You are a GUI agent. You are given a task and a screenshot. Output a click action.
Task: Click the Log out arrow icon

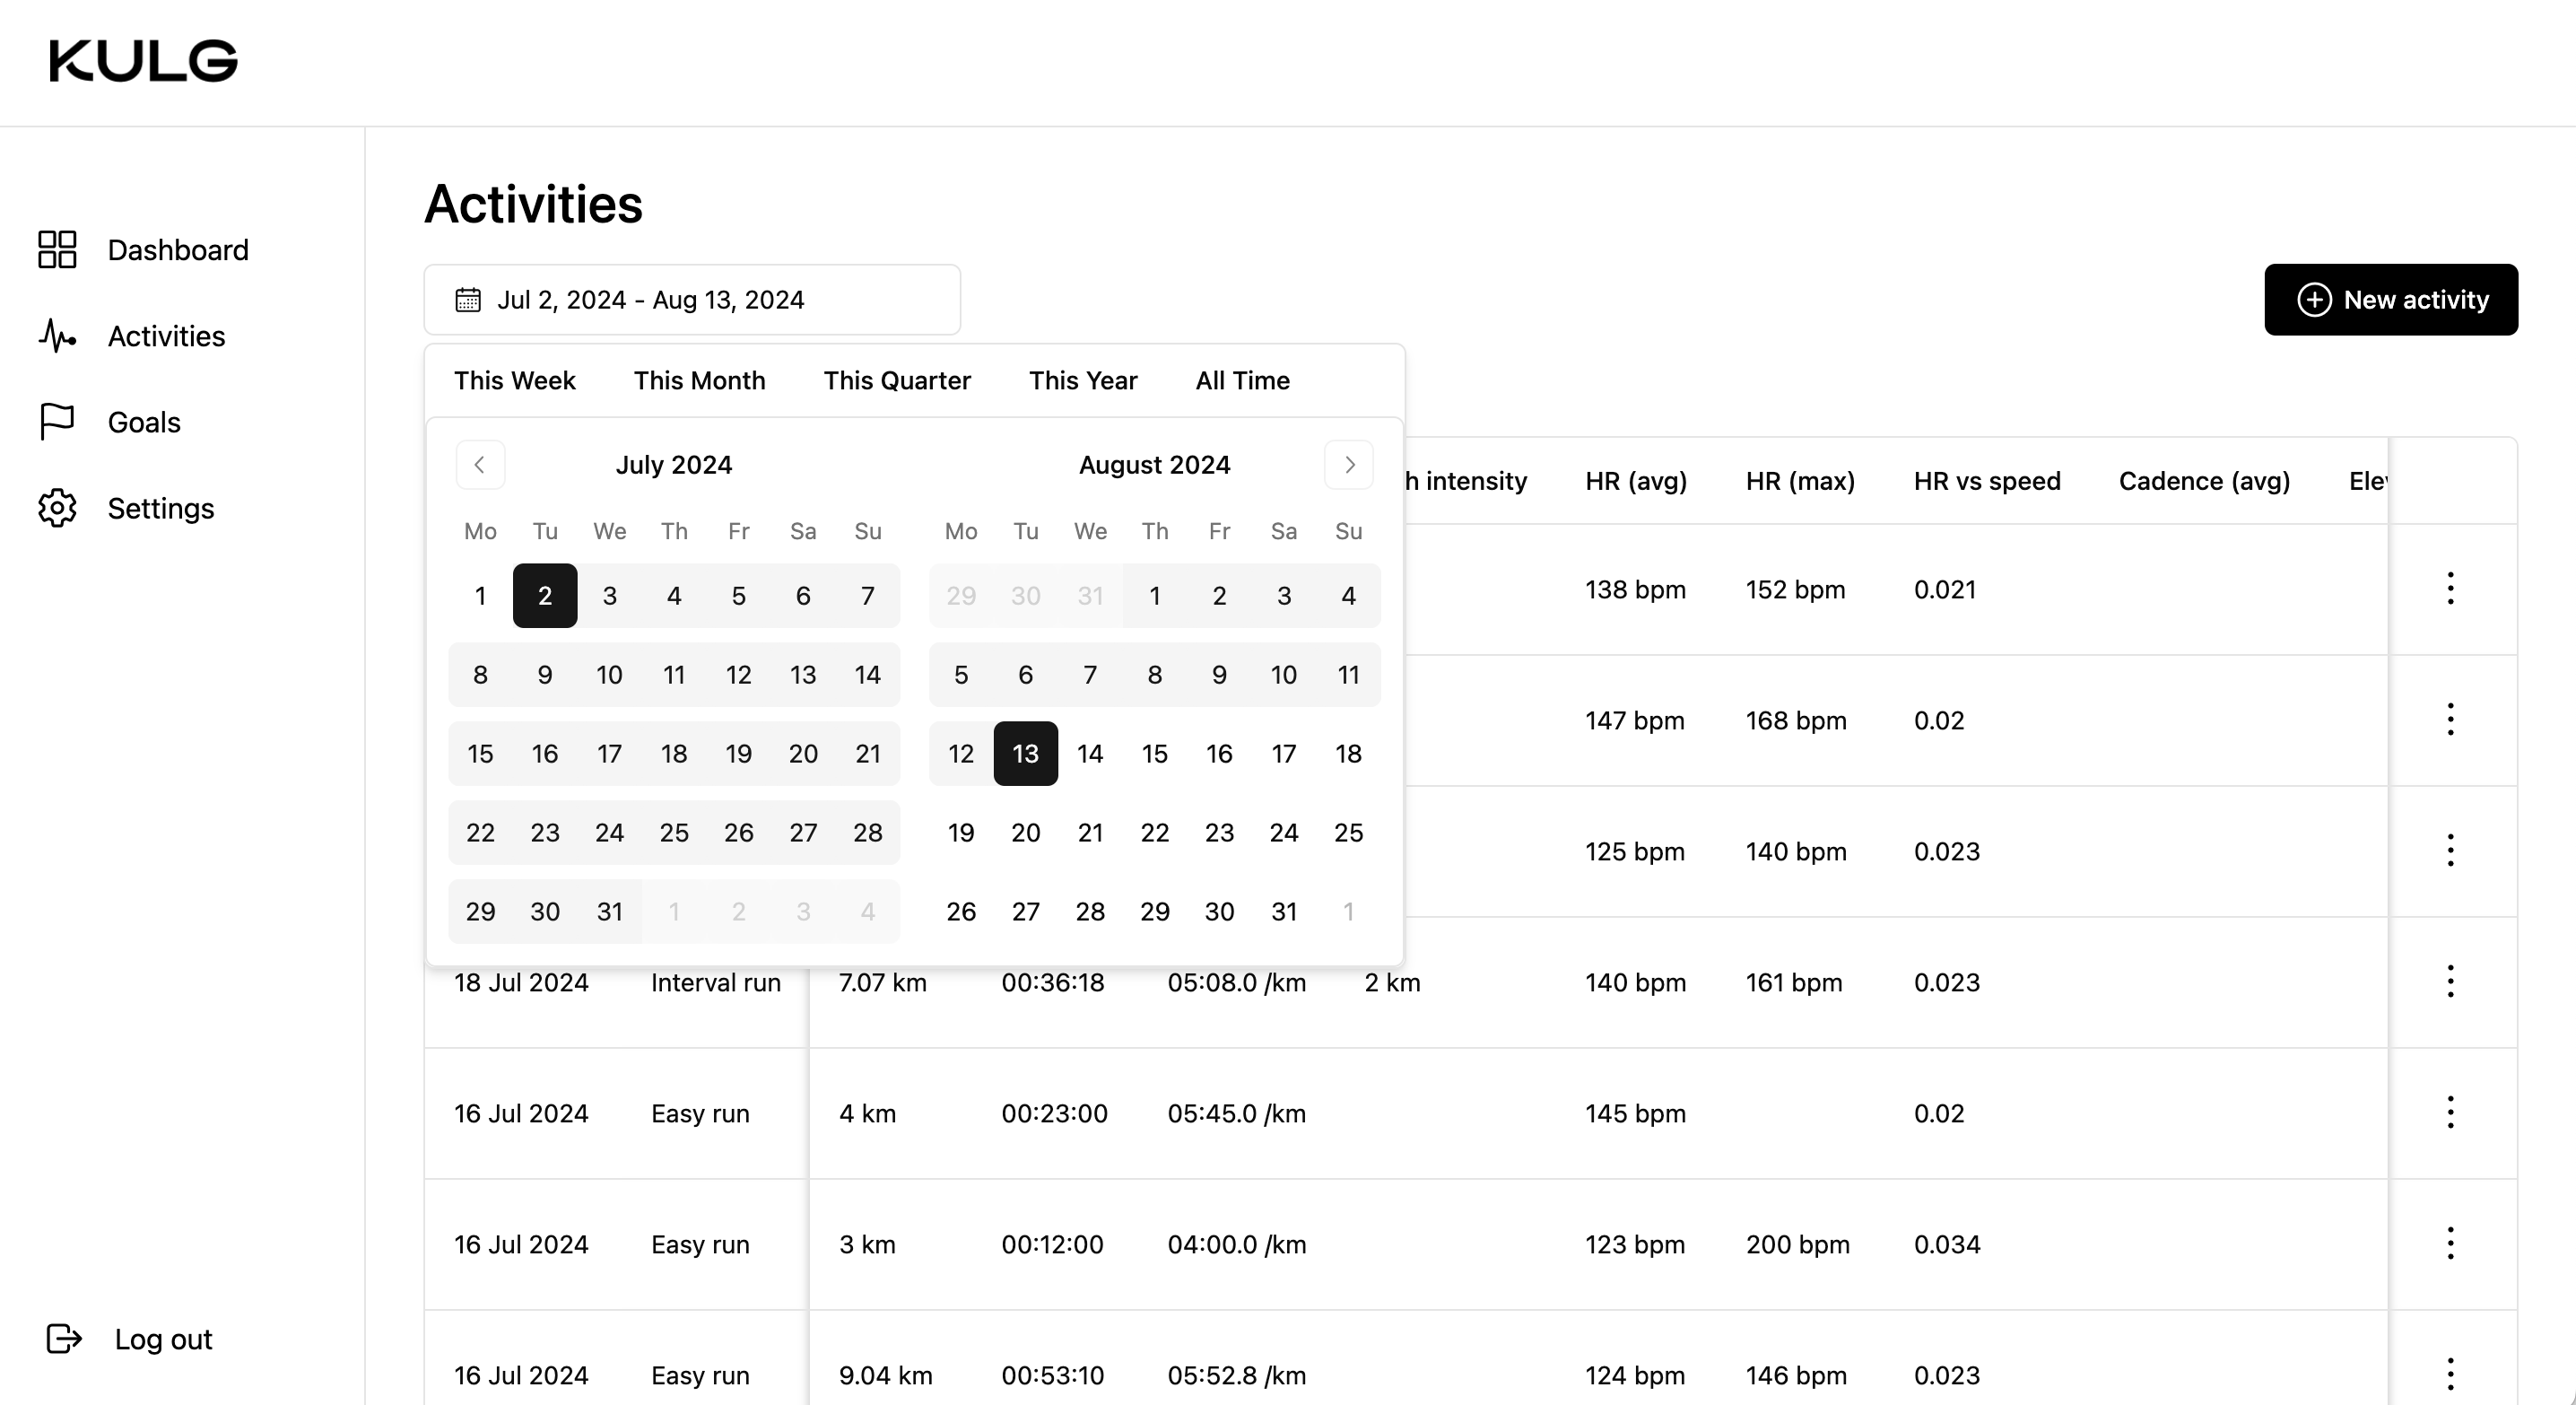click(64, 1338)
